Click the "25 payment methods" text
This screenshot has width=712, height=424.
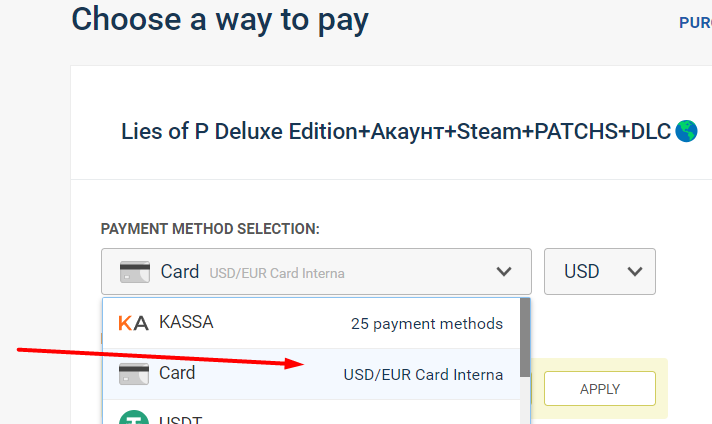[x=427, y=324]
